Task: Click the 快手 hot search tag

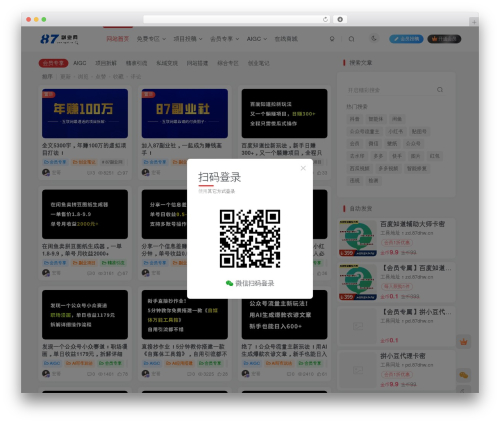Action: coord(397,156)
